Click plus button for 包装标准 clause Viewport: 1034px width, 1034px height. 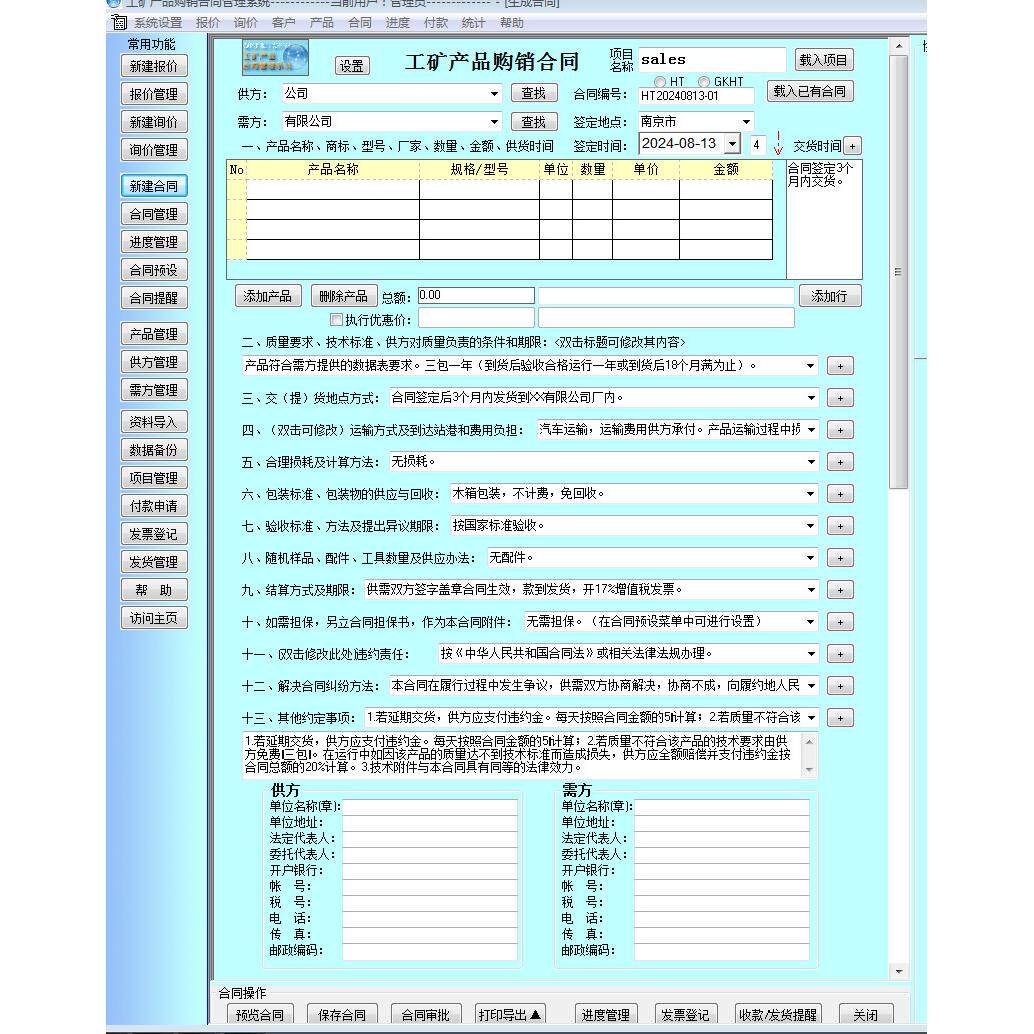point(840,495)
